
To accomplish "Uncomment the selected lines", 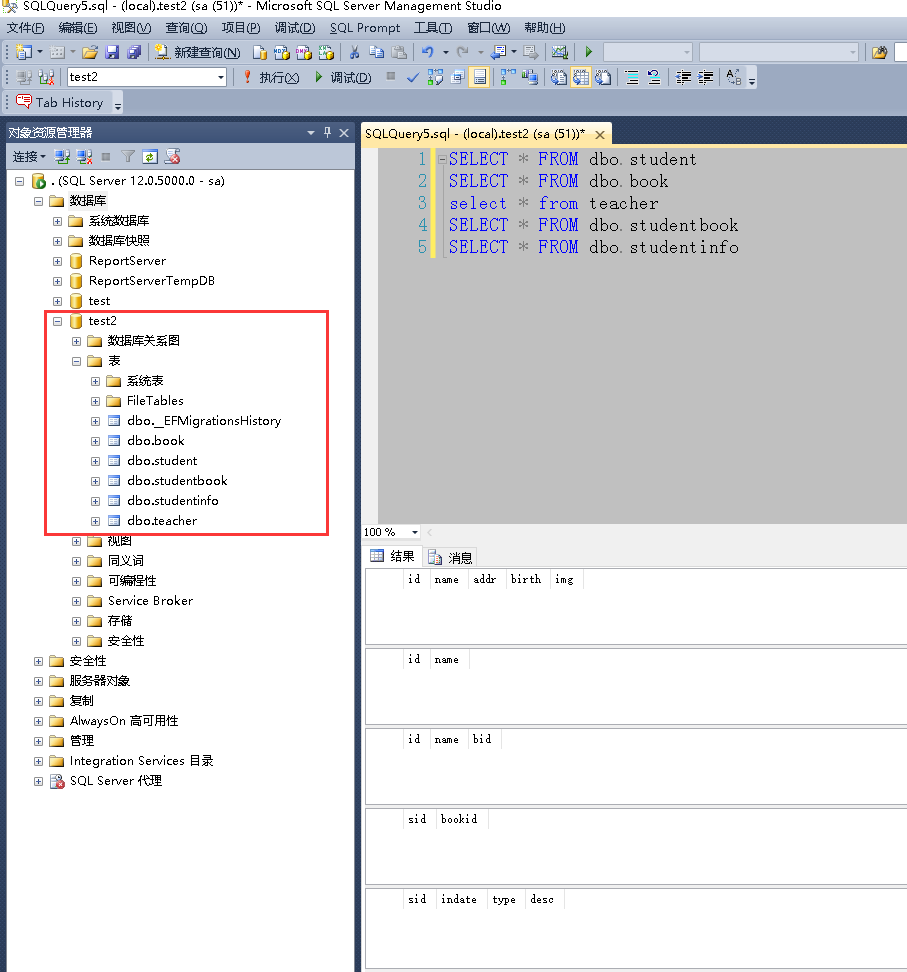I will click(654, 77).
